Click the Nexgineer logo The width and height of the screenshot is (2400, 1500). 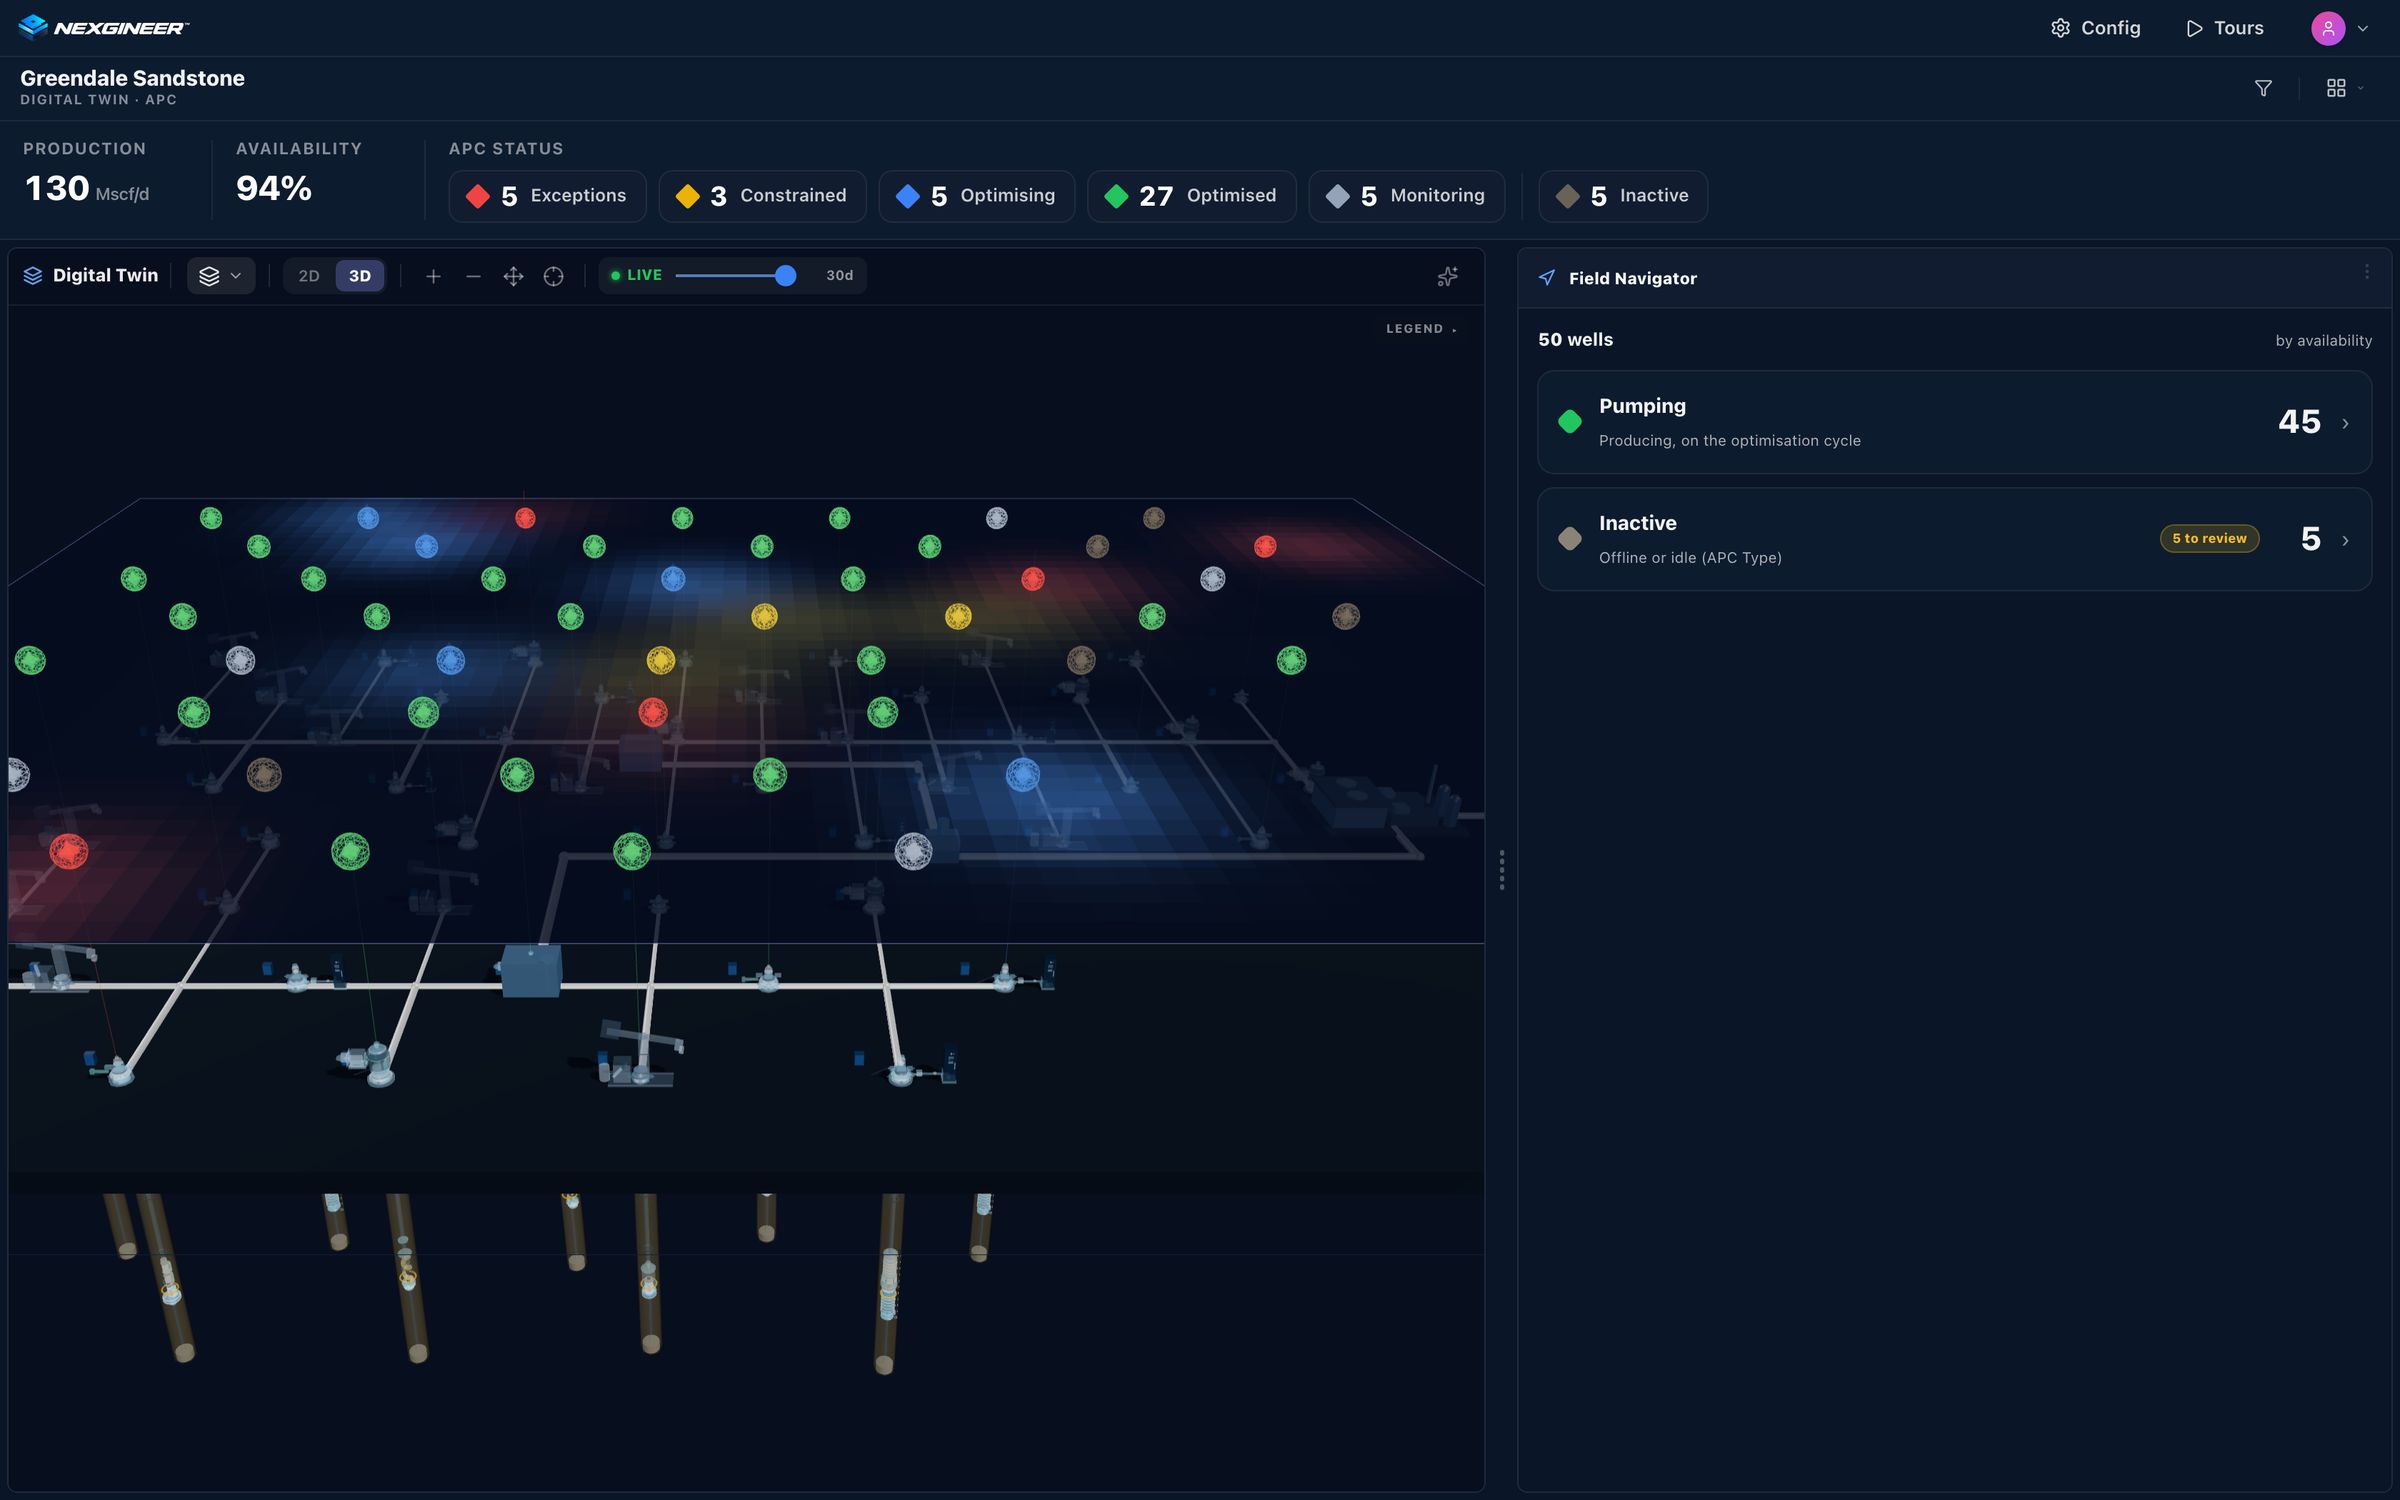[104, 27]
